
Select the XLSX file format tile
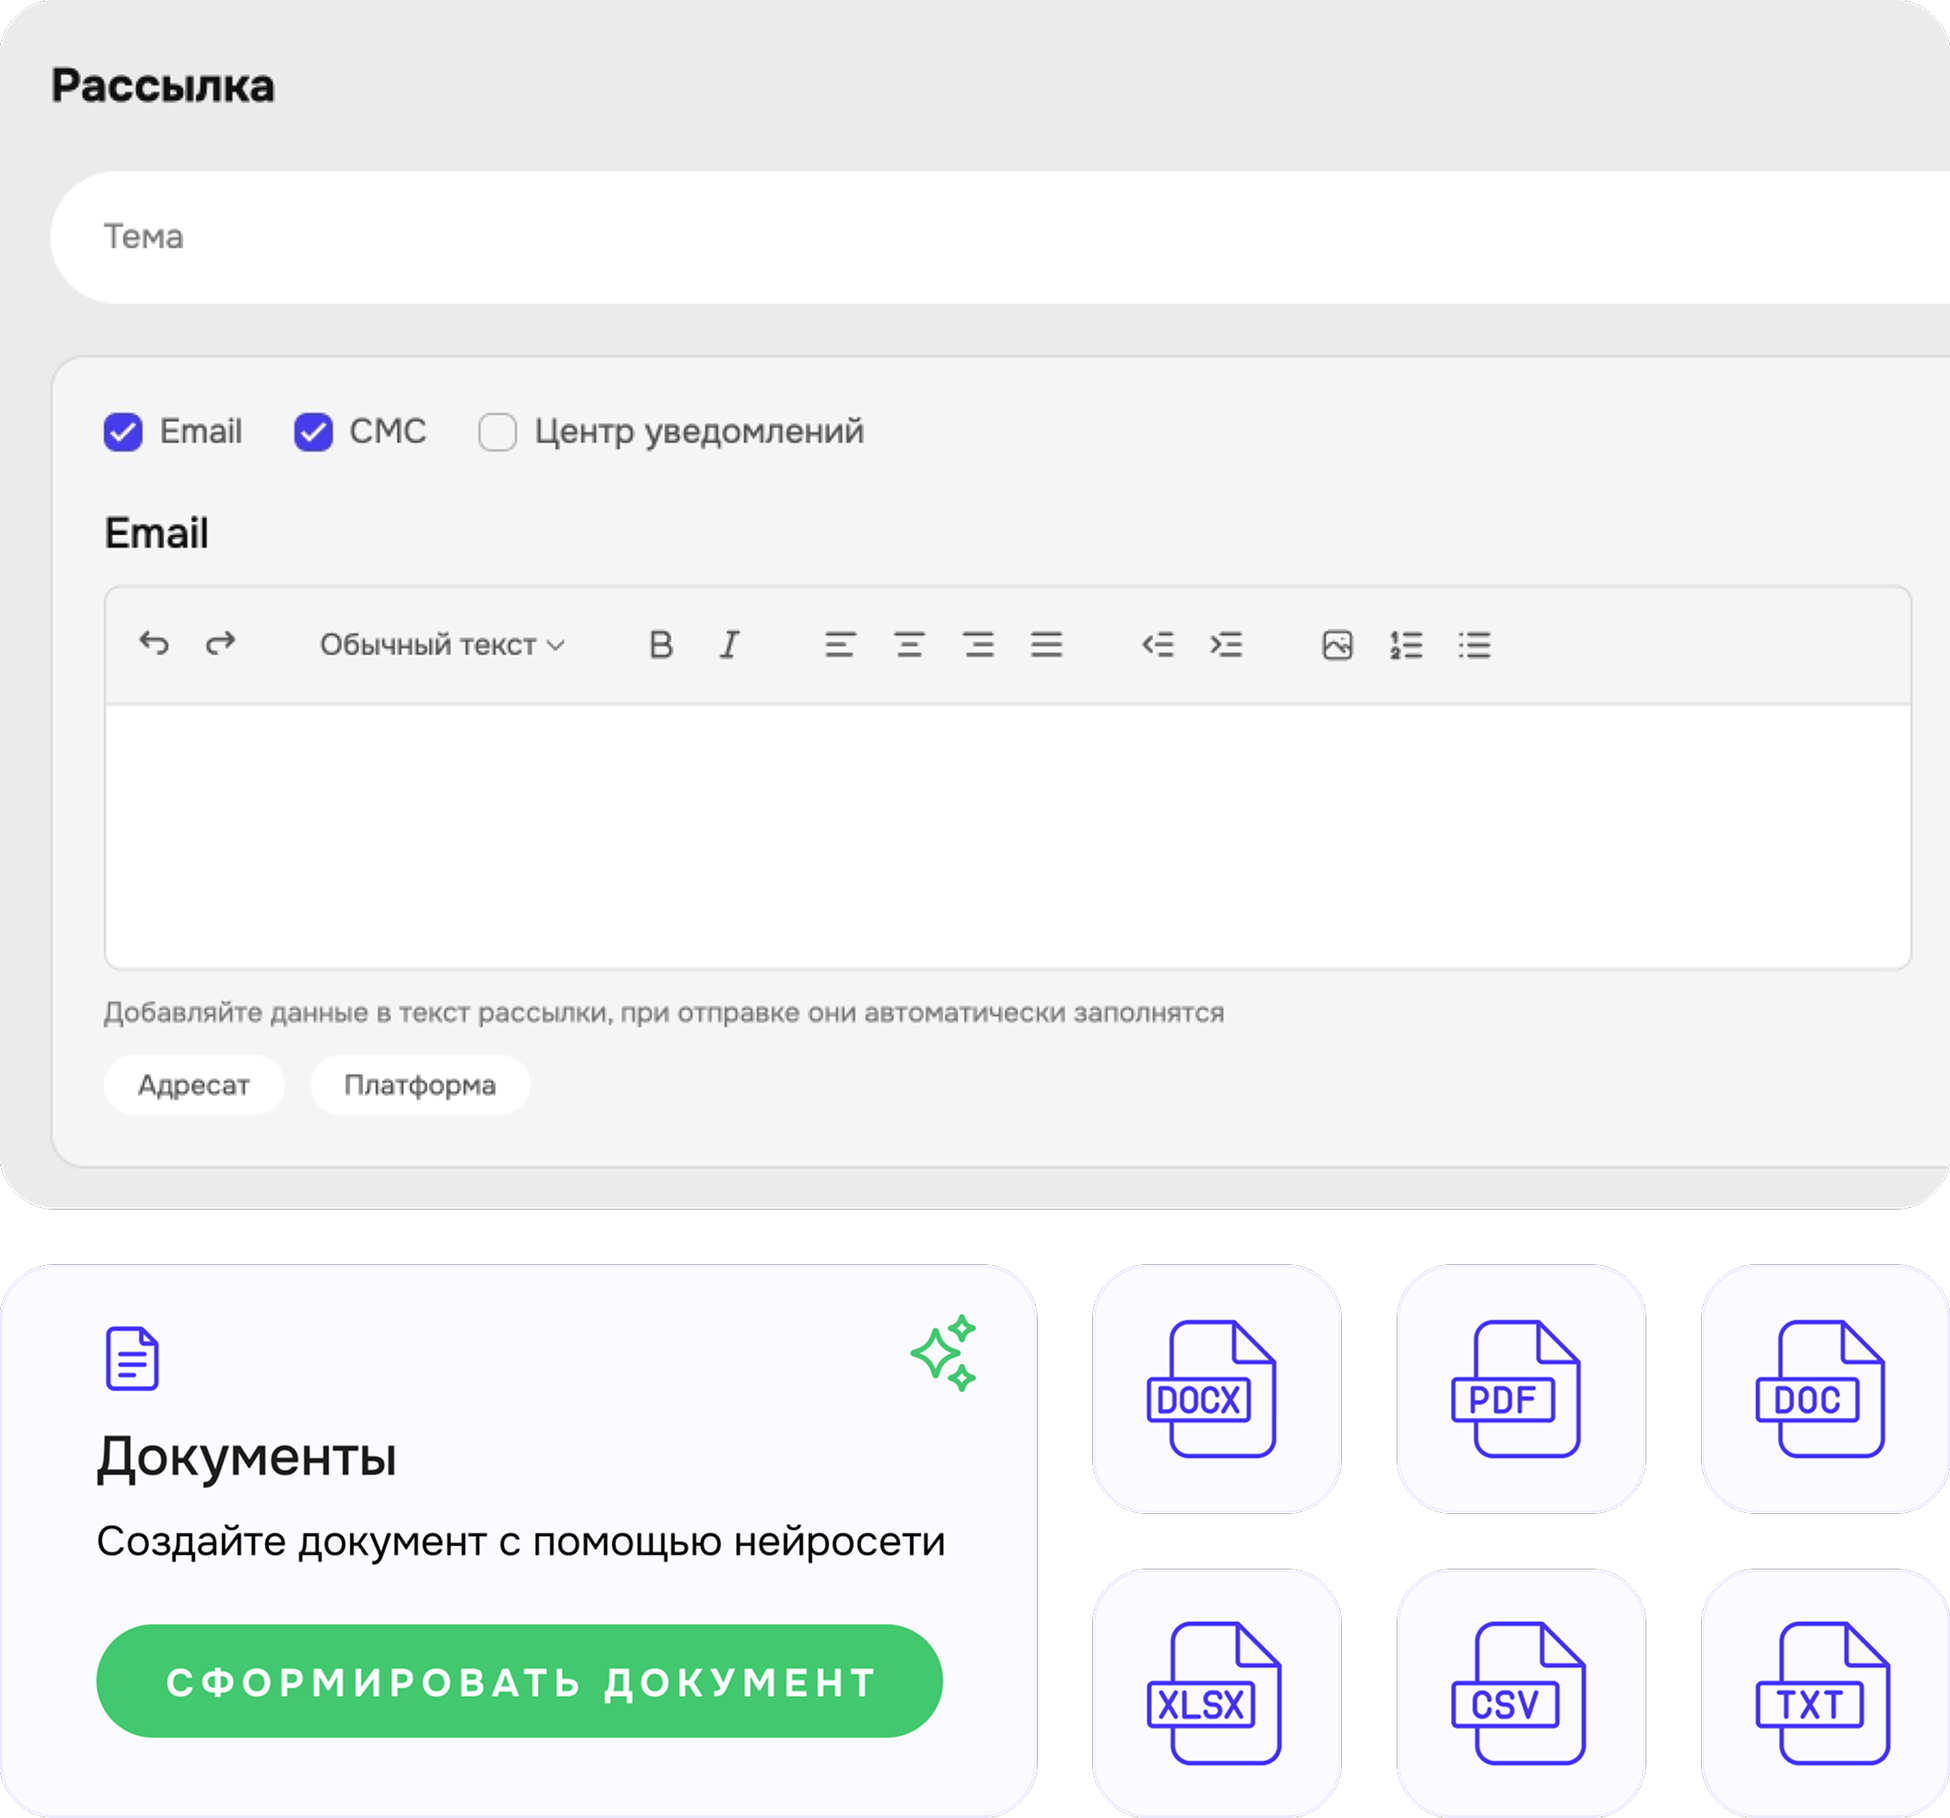point(1216,1693)
